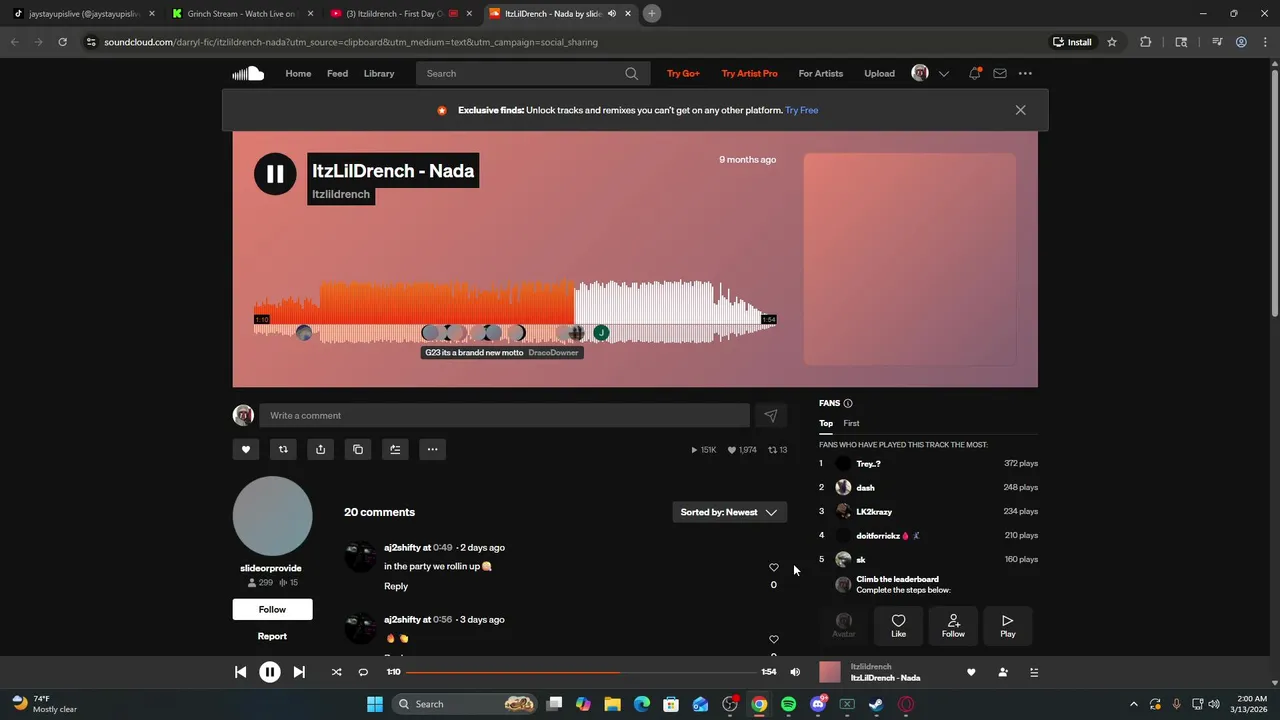Click the Play step in Climb the leaderboard
Screen dimensions: 1280x720
1008,625
